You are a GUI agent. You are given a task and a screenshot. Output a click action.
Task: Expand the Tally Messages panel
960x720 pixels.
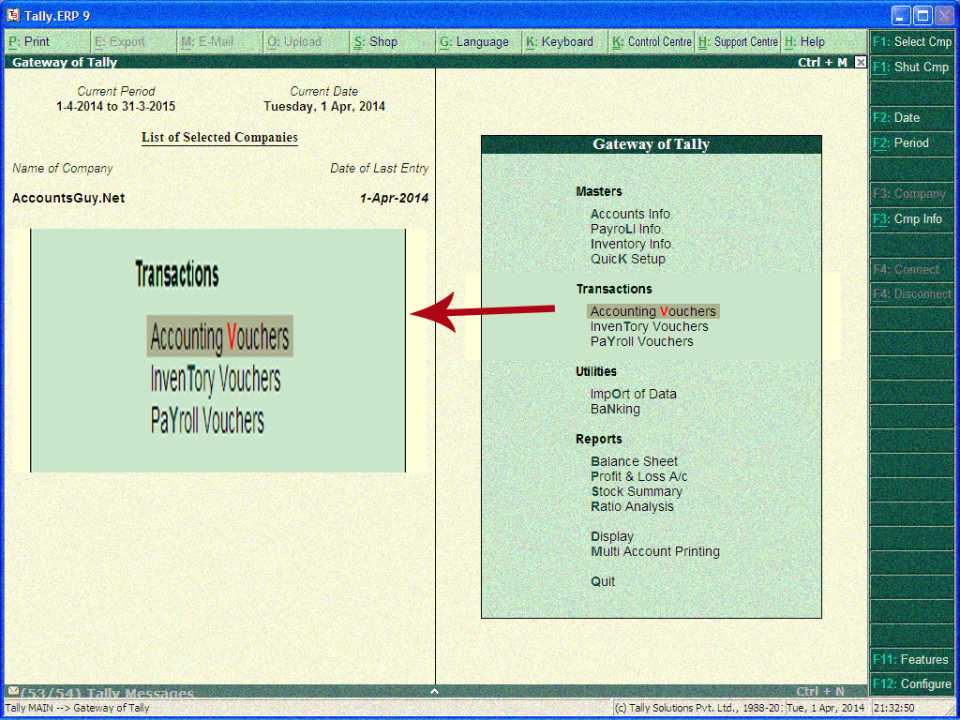coord(434,691)
